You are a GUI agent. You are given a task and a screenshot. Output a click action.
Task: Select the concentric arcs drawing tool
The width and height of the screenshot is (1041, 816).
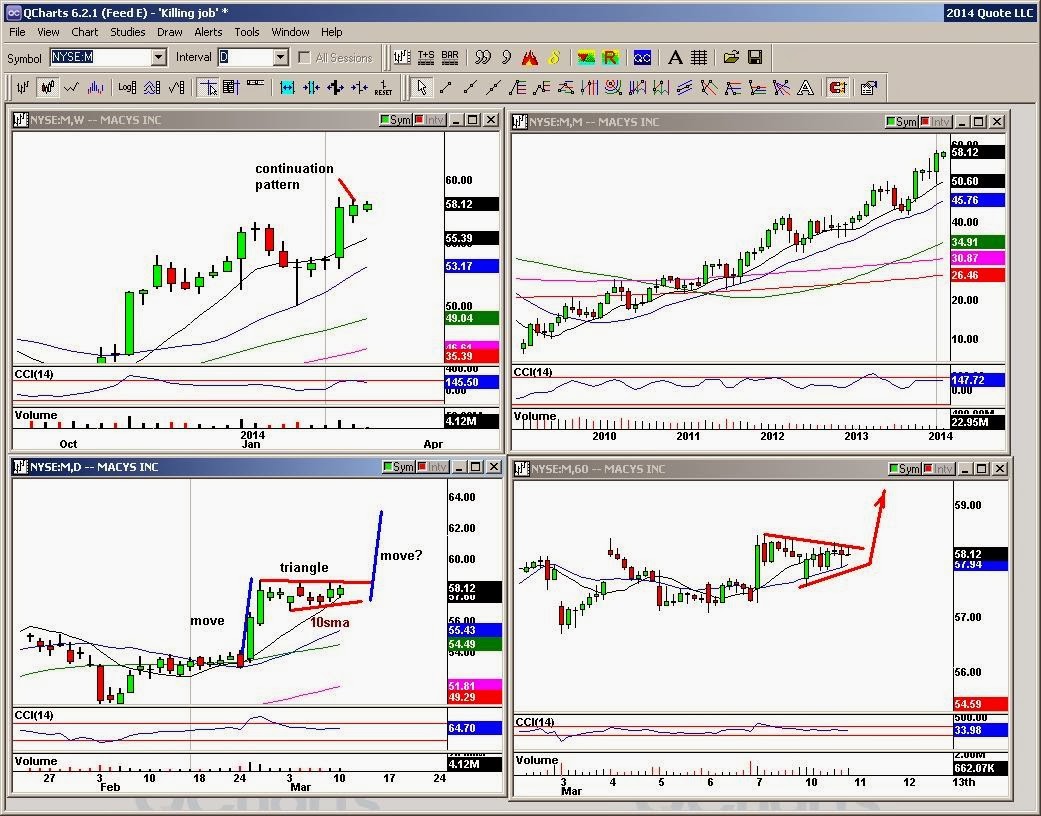click(613, 87)
